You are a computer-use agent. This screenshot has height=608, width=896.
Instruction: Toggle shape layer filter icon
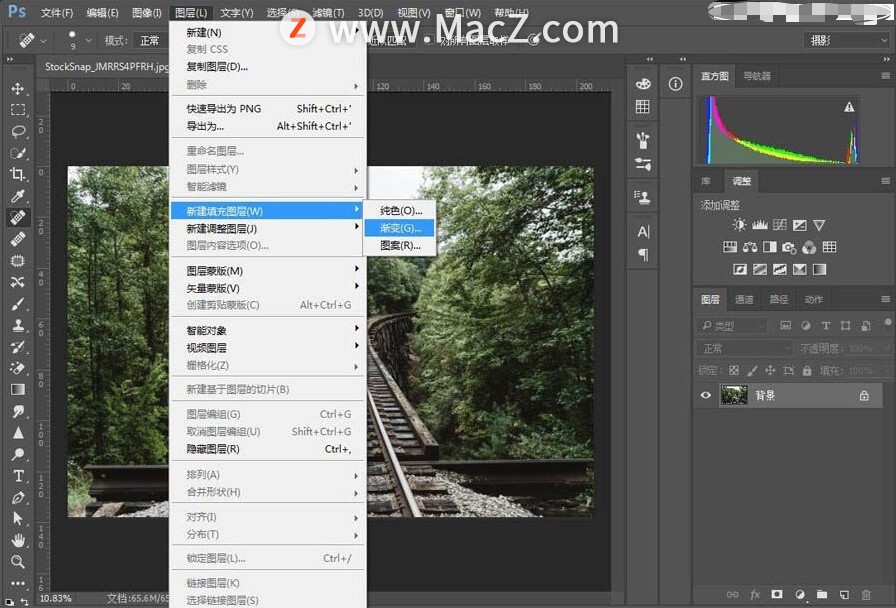(845, 325)
